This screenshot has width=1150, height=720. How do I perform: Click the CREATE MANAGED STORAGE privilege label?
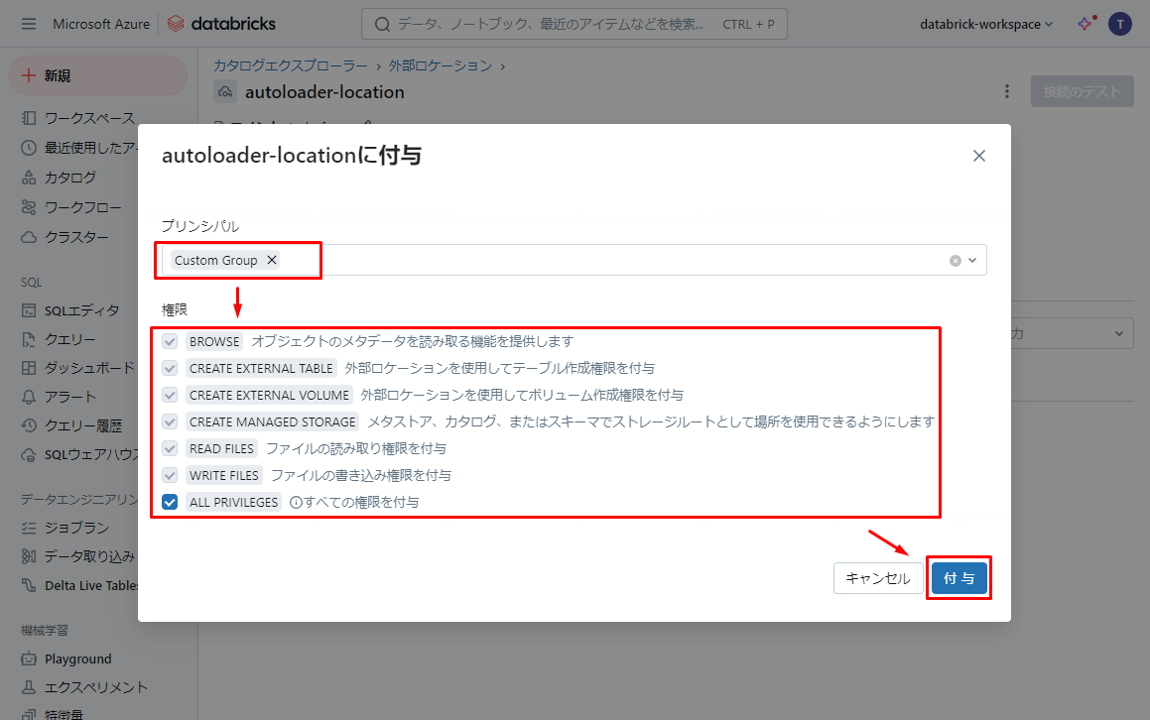[272, 422]
